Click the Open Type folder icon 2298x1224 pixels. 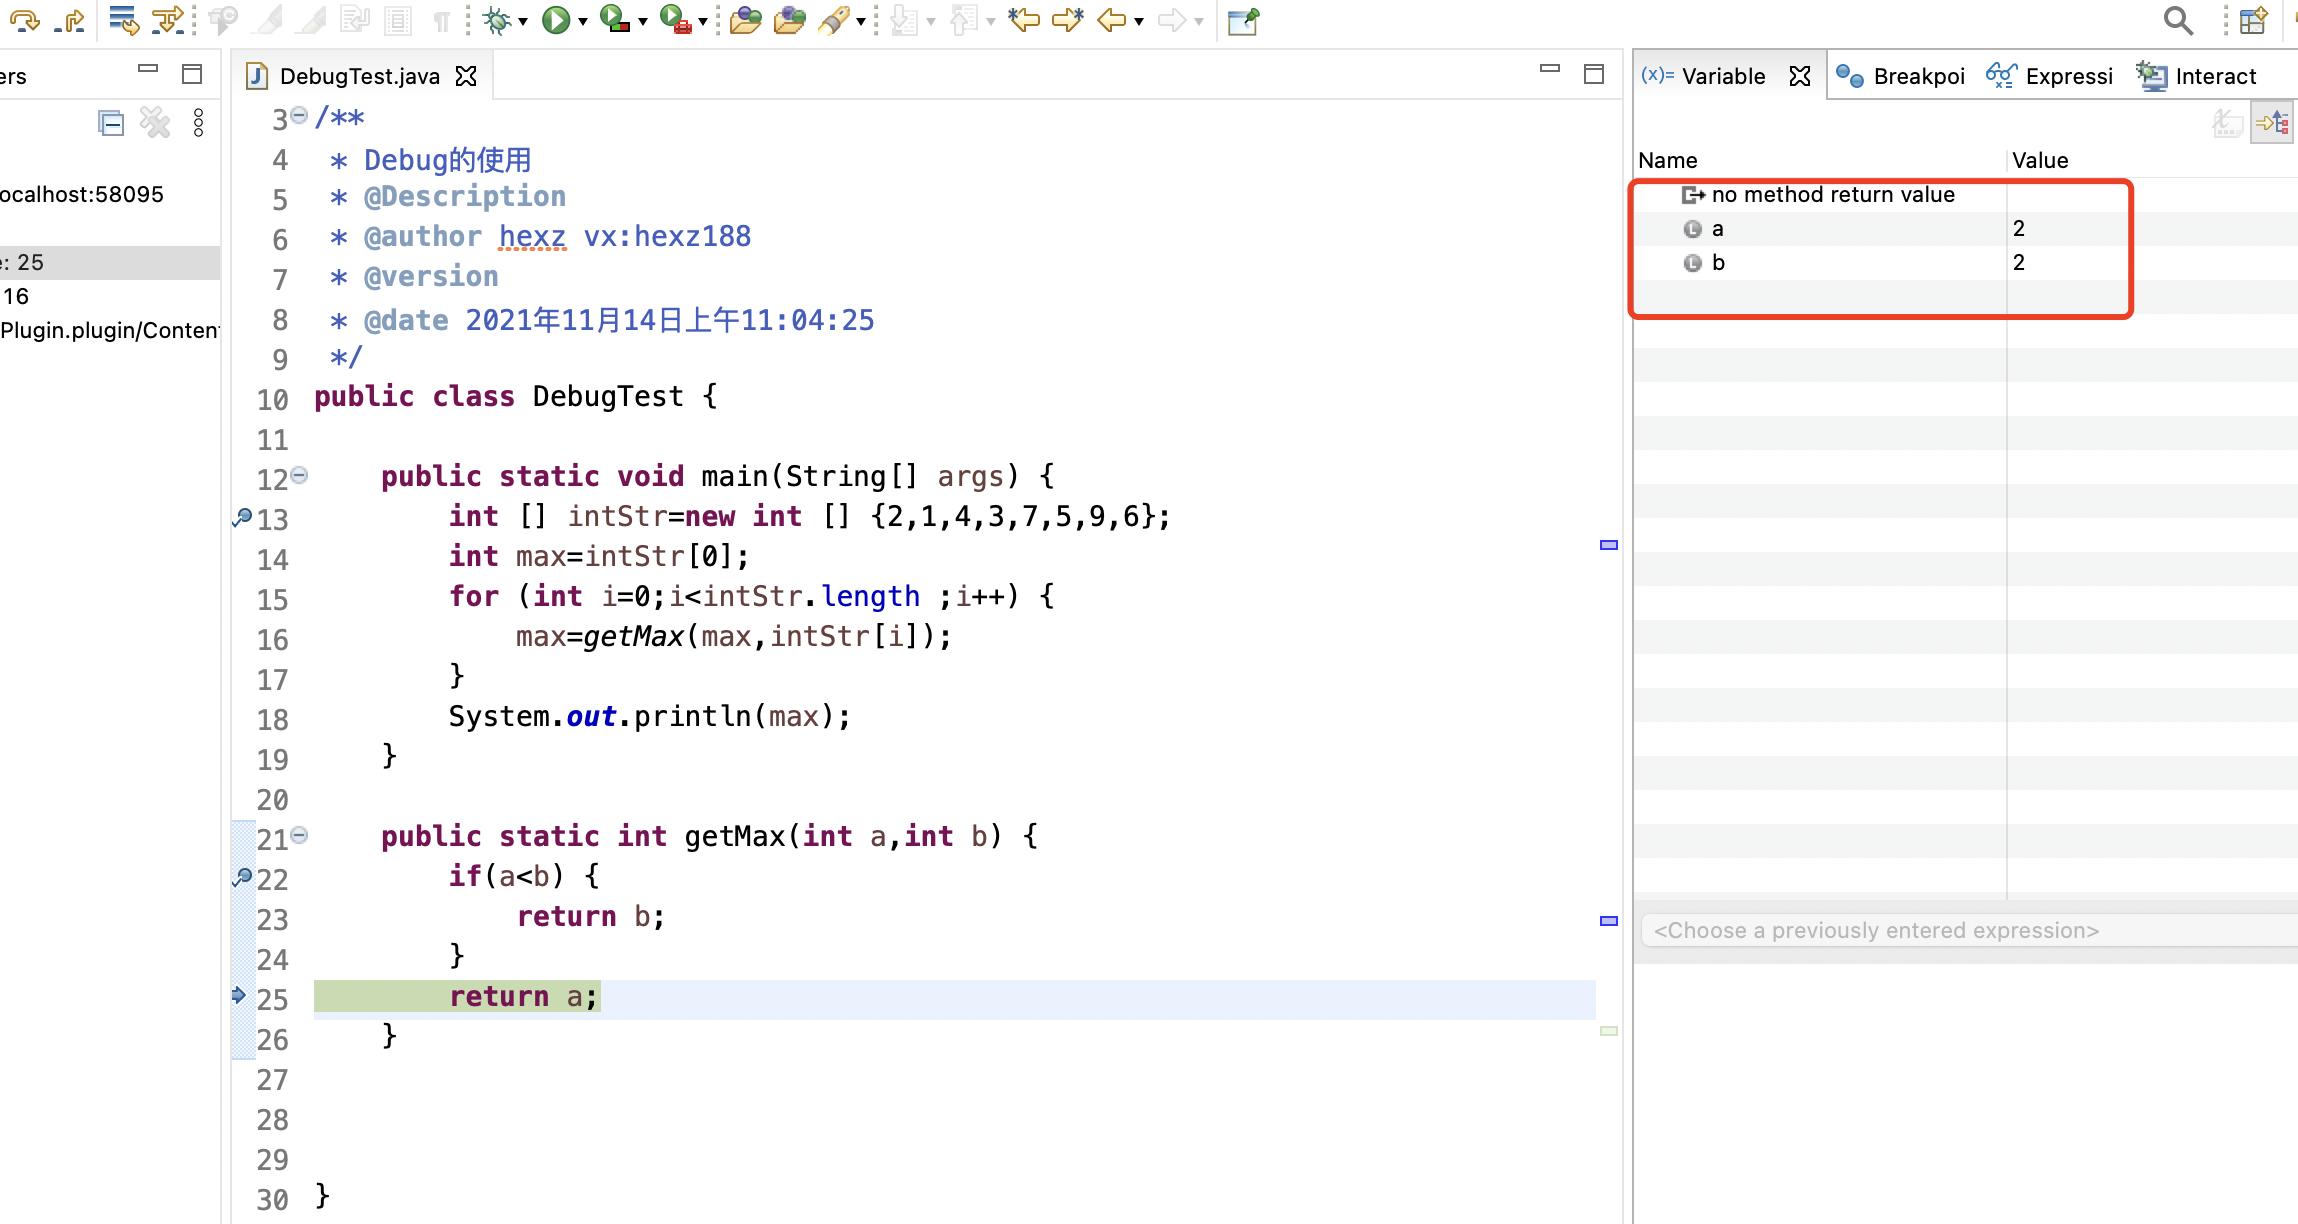pyautogui.click(x=745, y=20)
